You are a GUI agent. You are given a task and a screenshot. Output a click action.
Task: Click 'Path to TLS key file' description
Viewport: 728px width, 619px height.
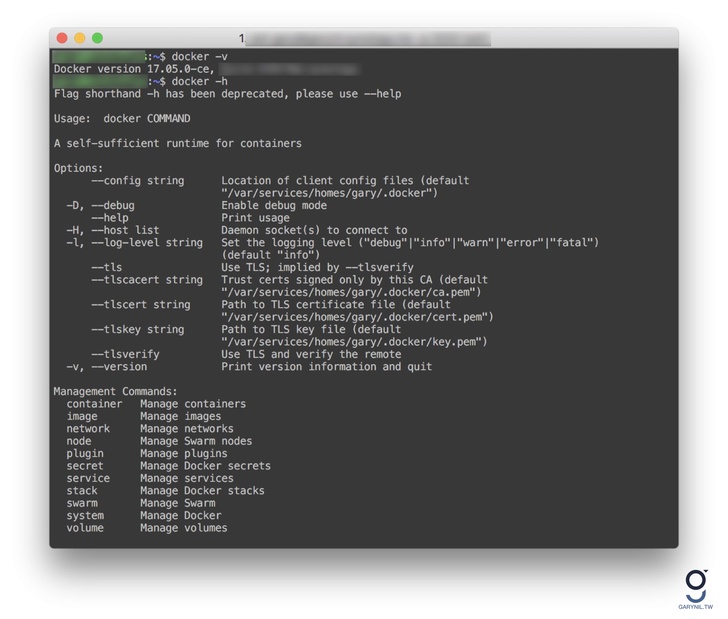283,329
